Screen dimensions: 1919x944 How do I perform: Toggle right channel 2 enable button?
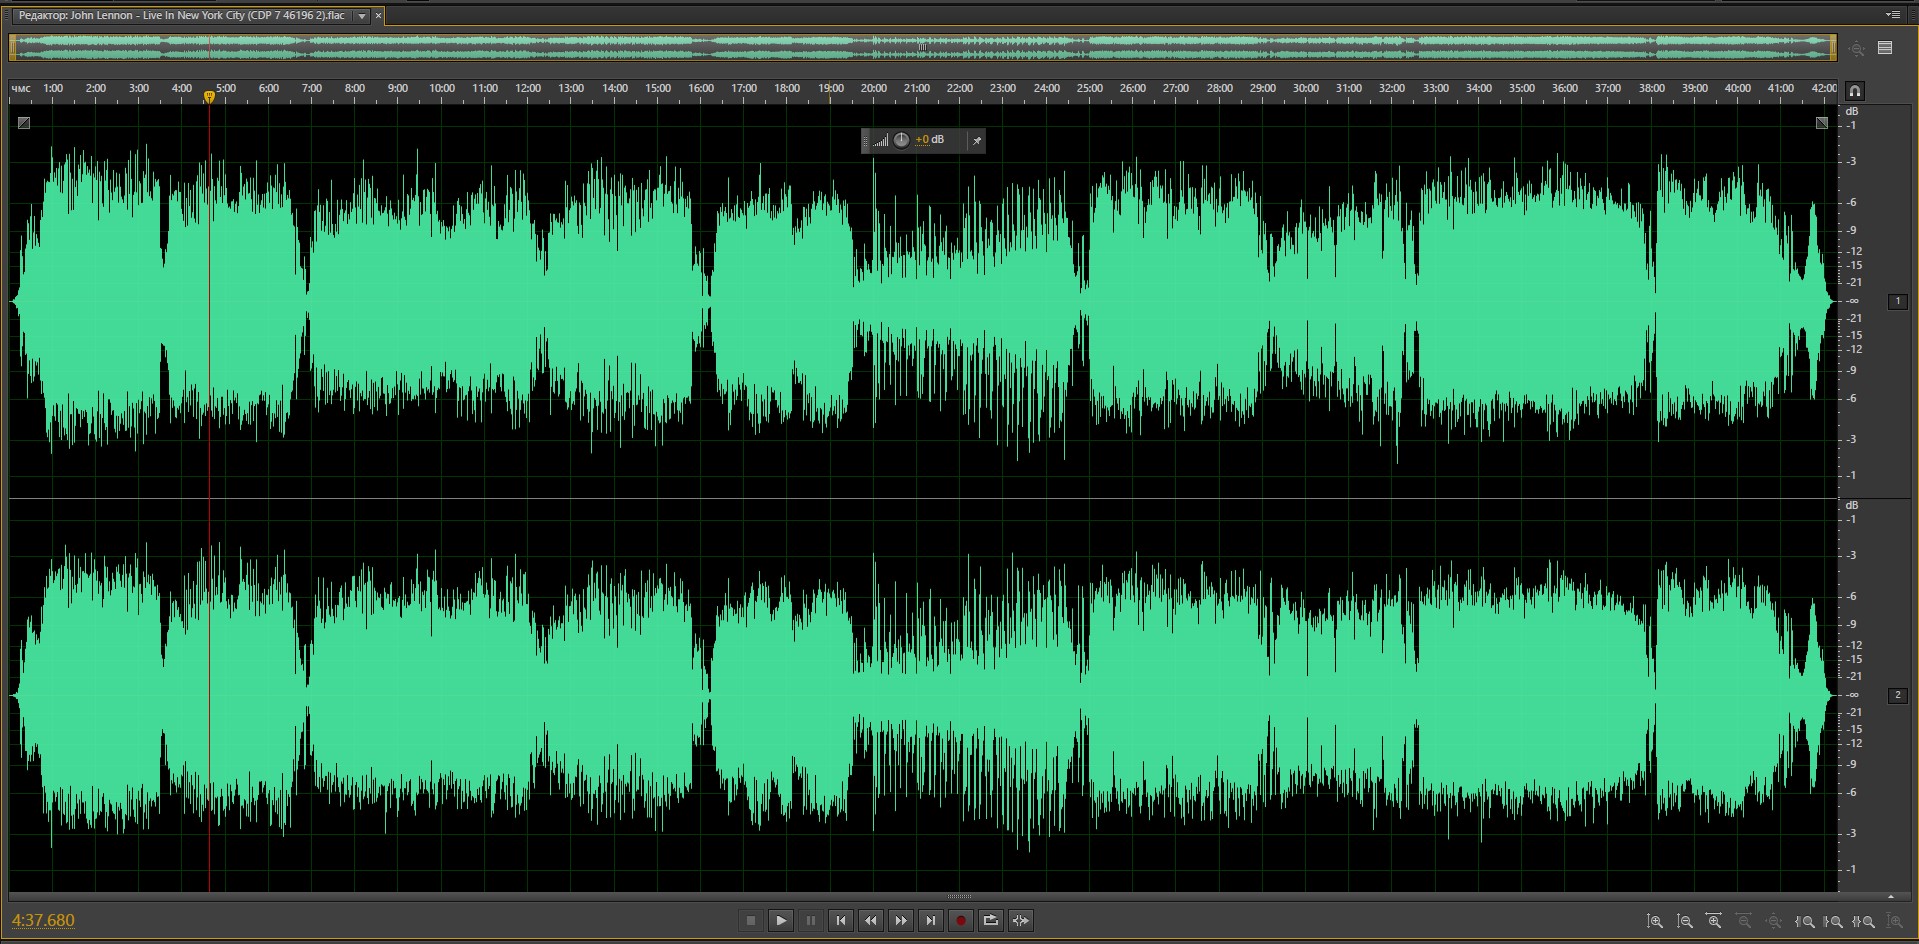[x=1897, y=695]
